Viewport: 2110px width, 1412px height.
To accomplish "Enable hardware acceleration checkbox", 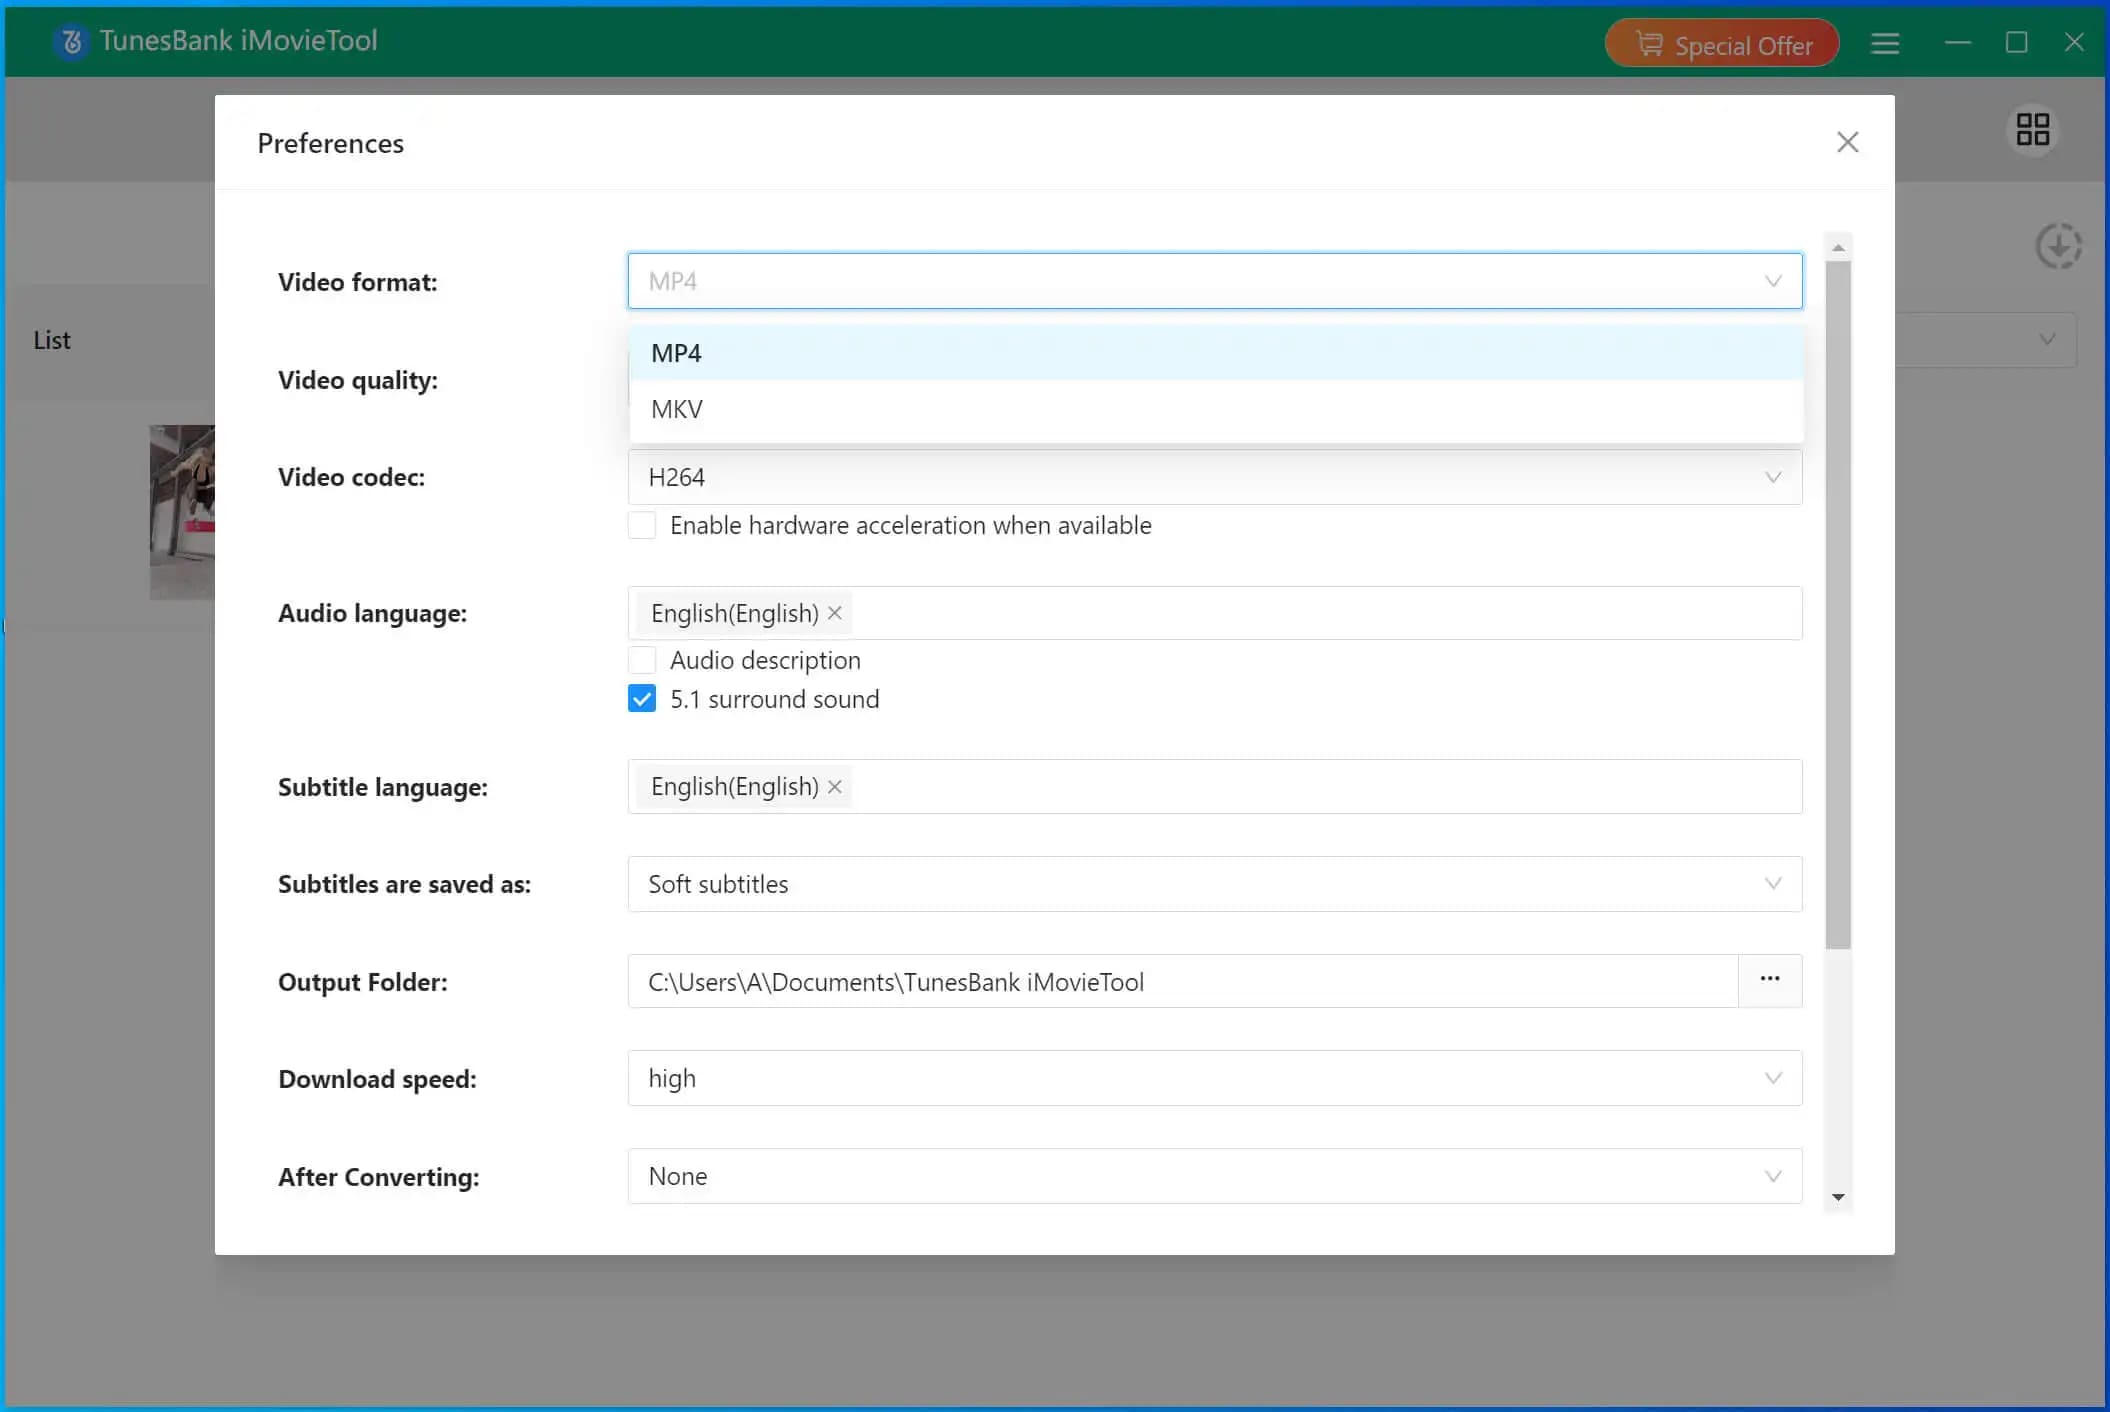I will tap(642, 525).
